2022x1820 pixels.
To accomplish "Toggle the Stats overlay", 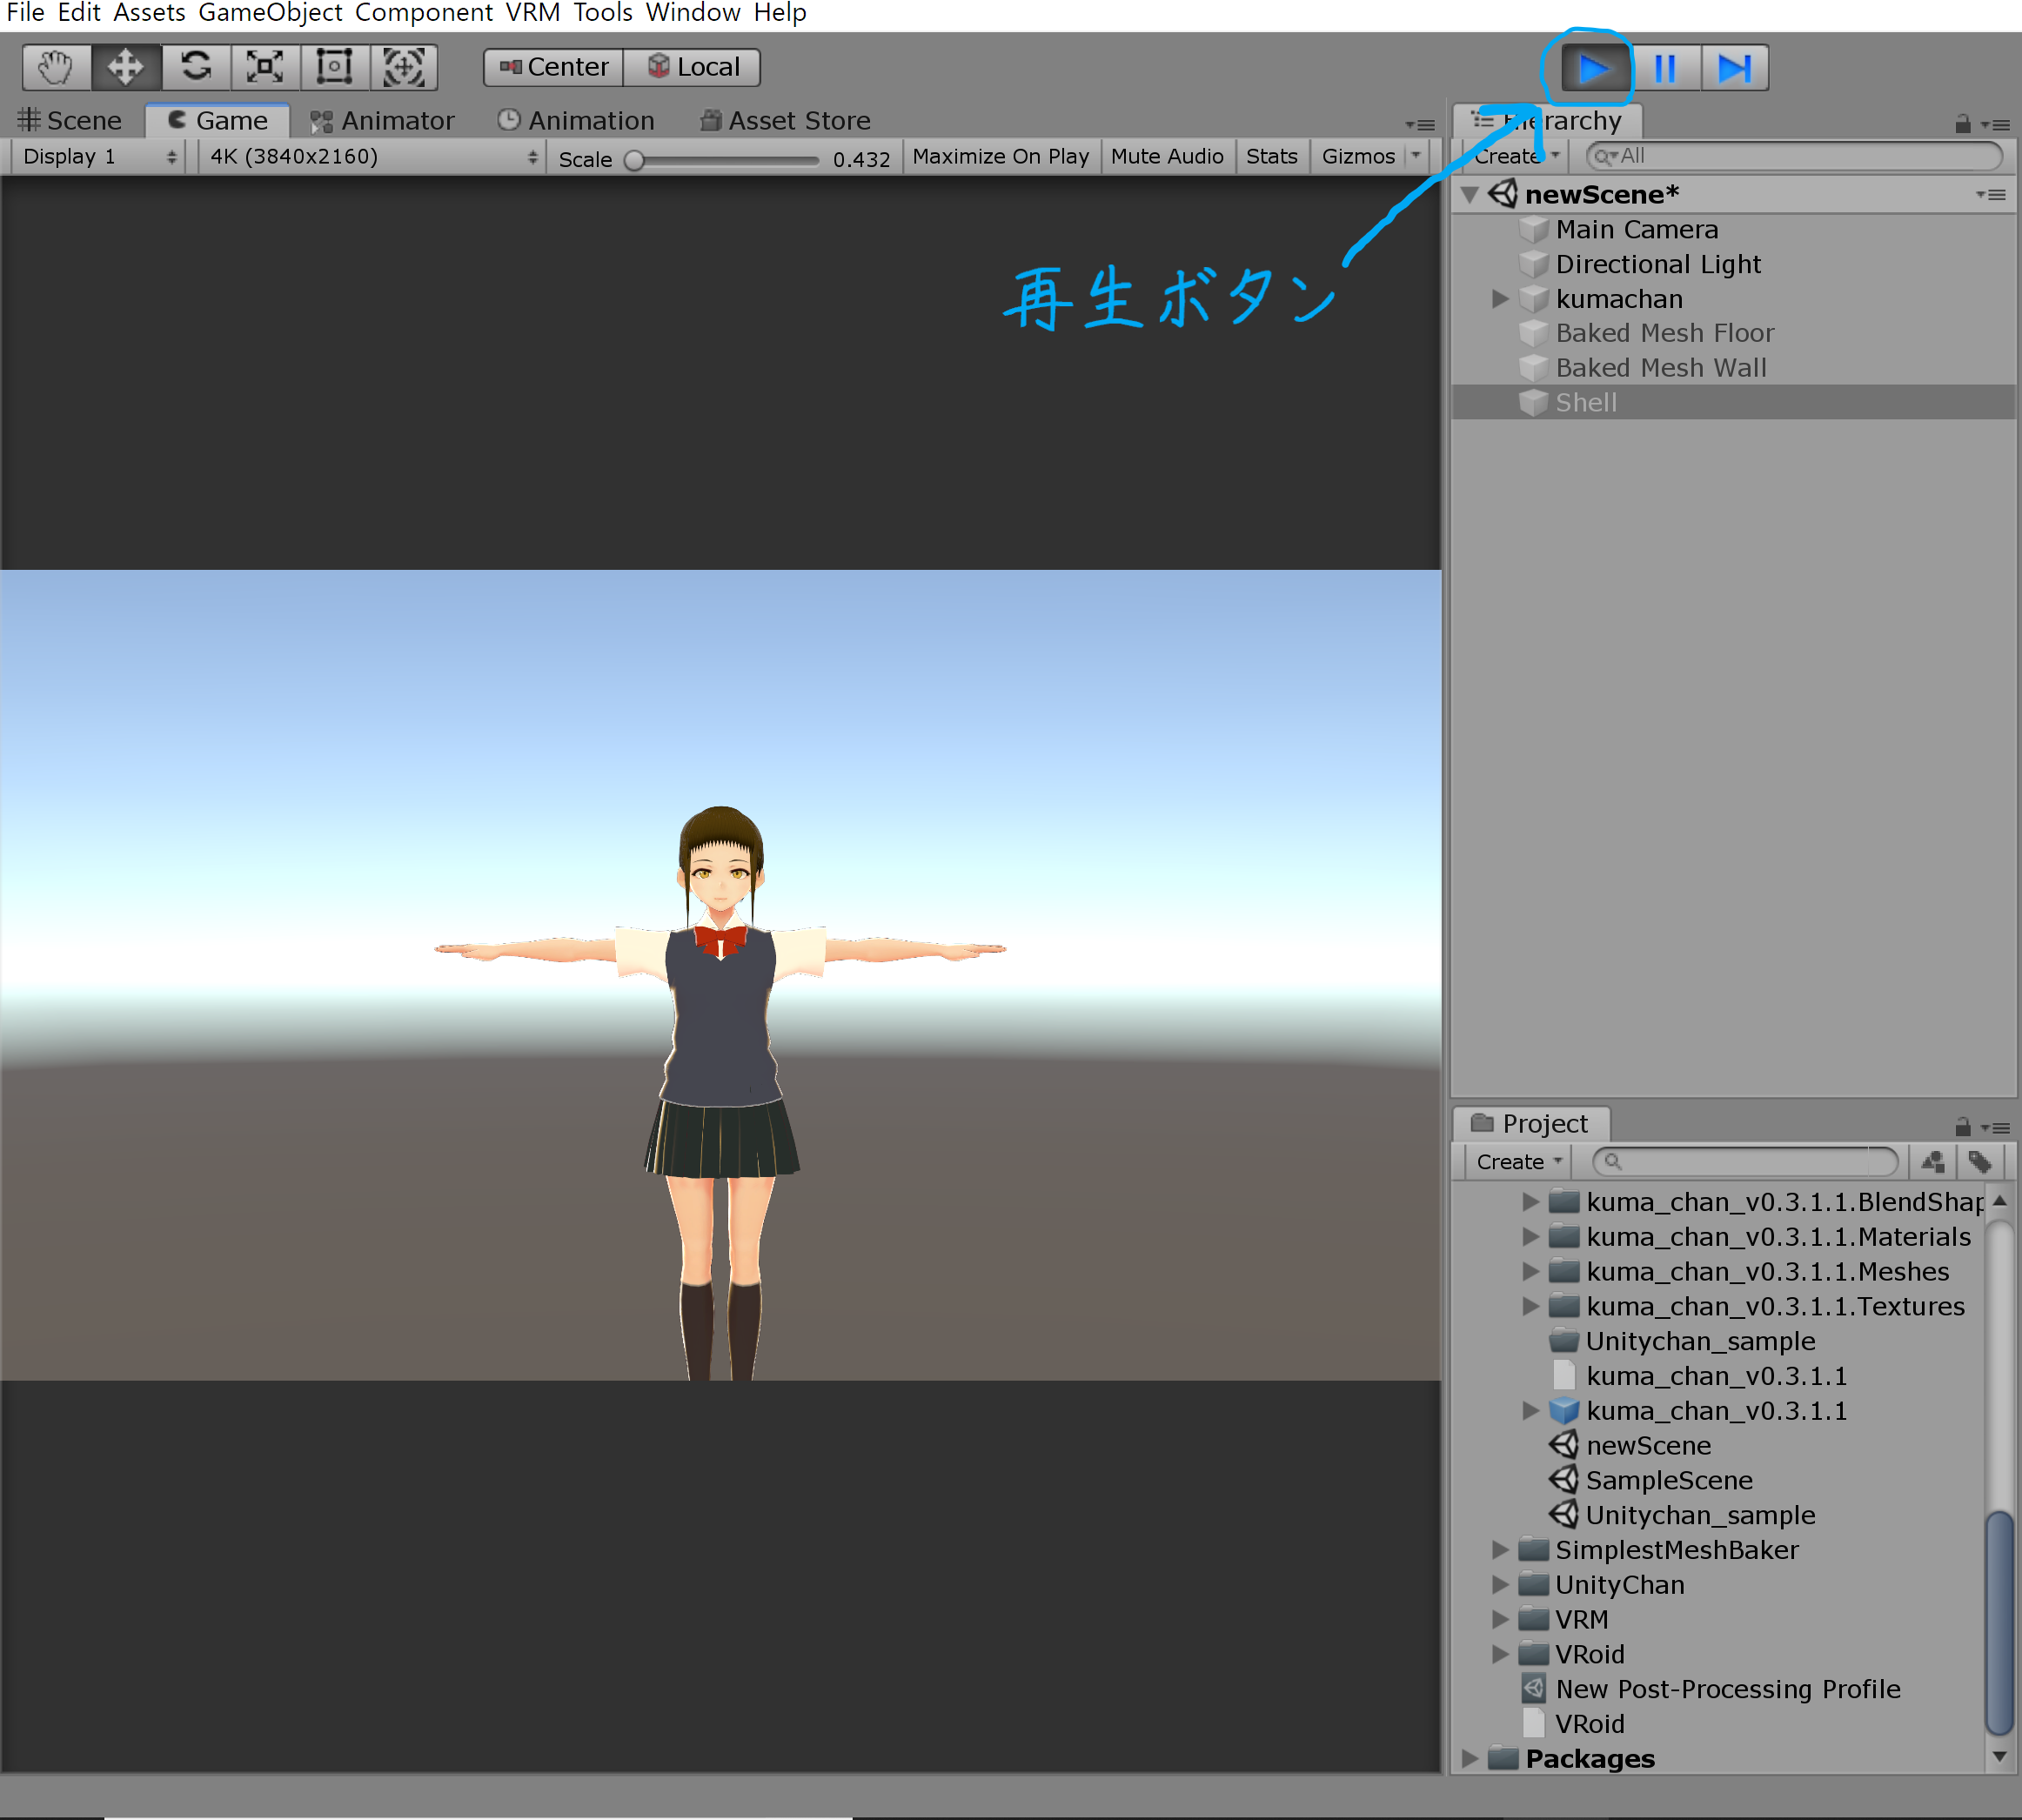I will tap(1271, 156).
